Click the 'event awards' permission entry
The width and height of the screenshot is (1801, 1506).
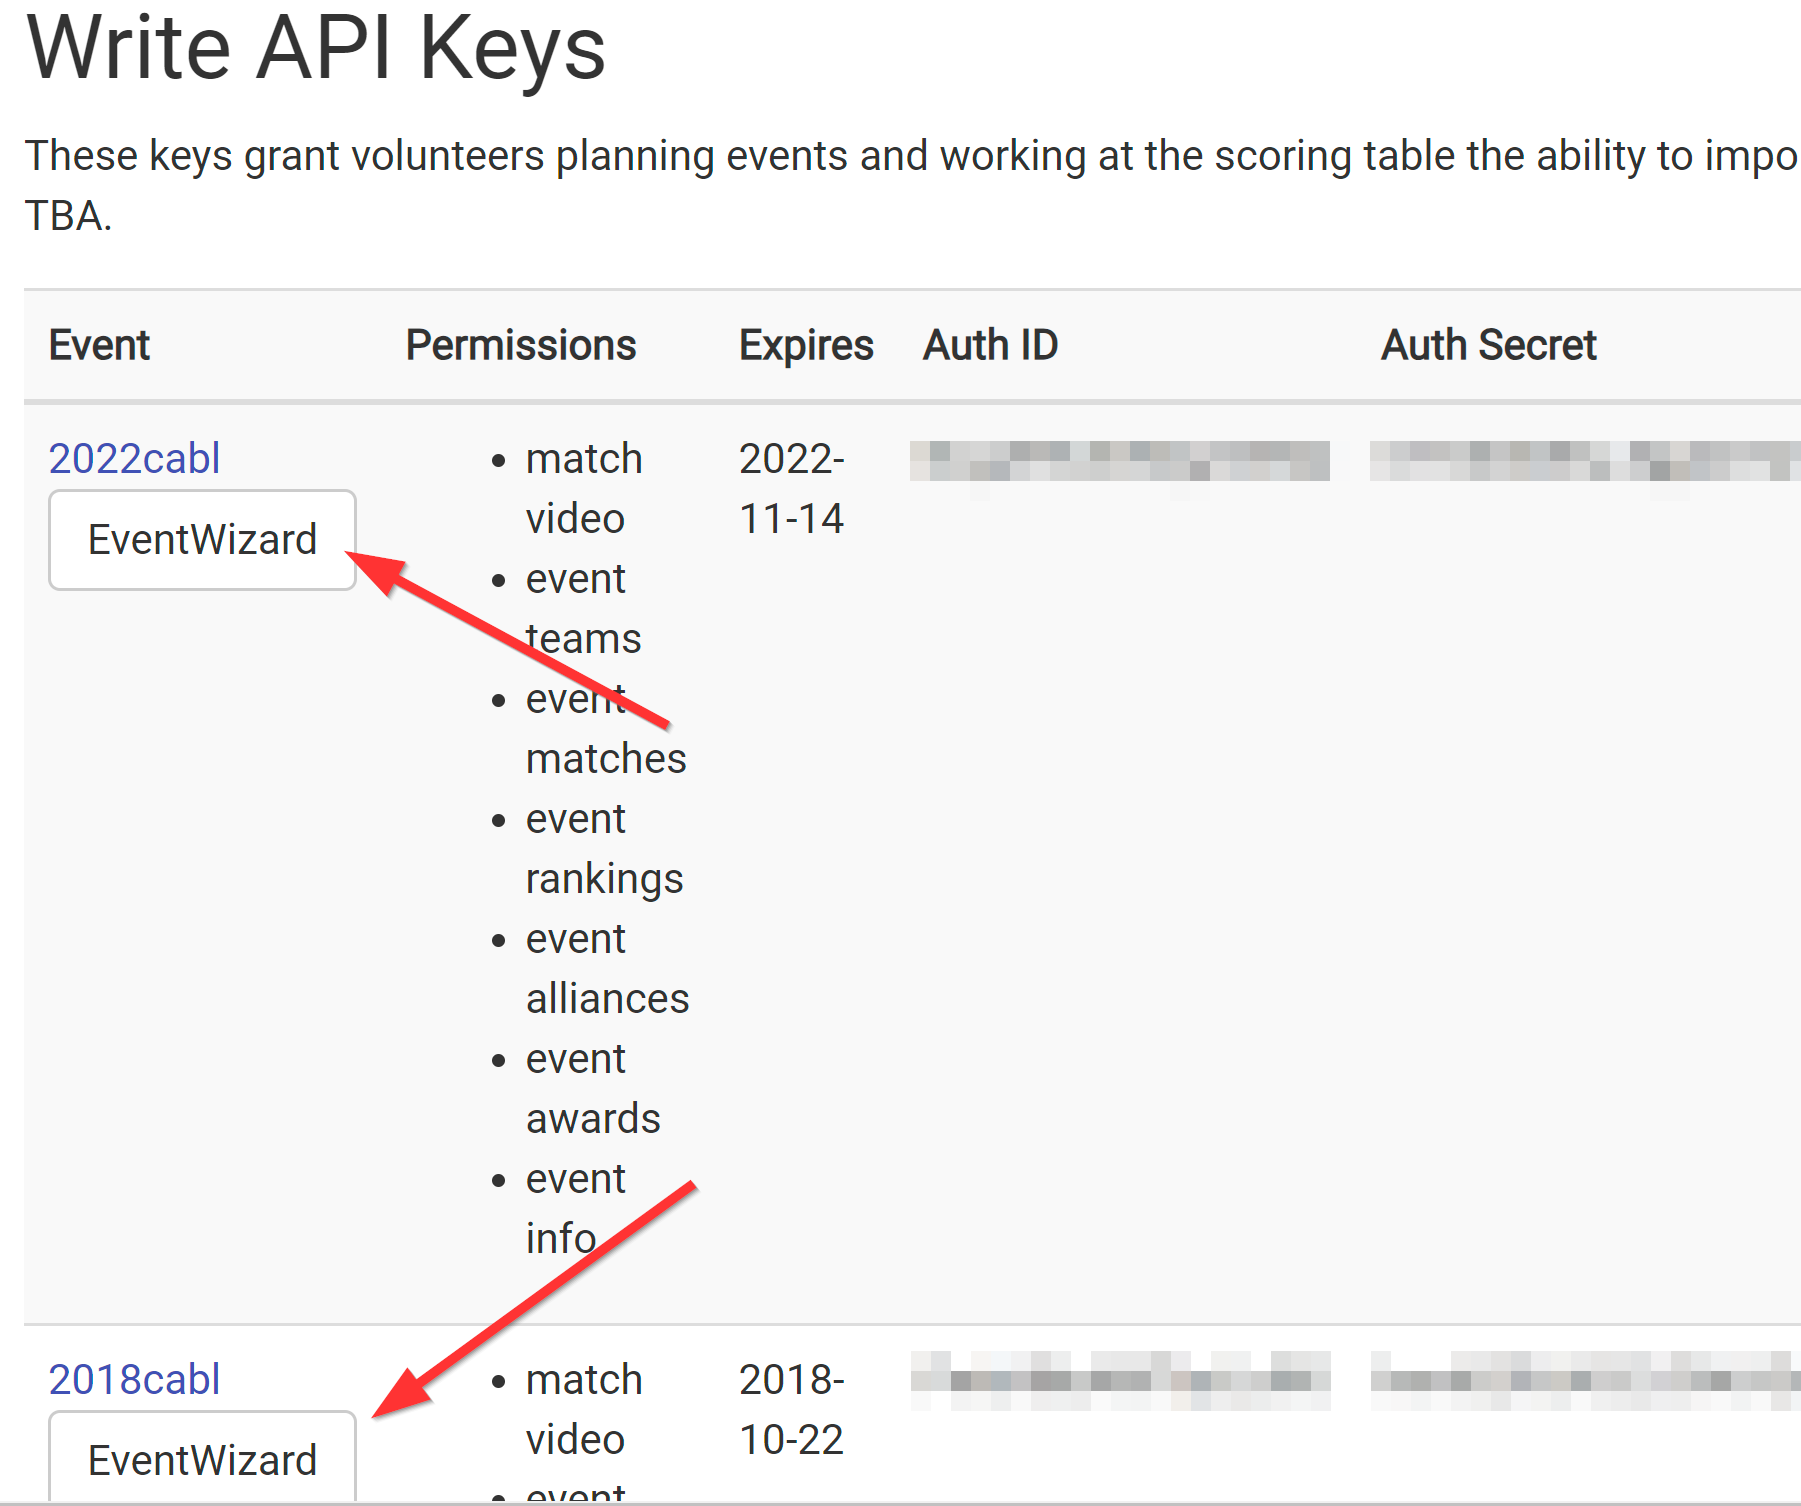594,1088
